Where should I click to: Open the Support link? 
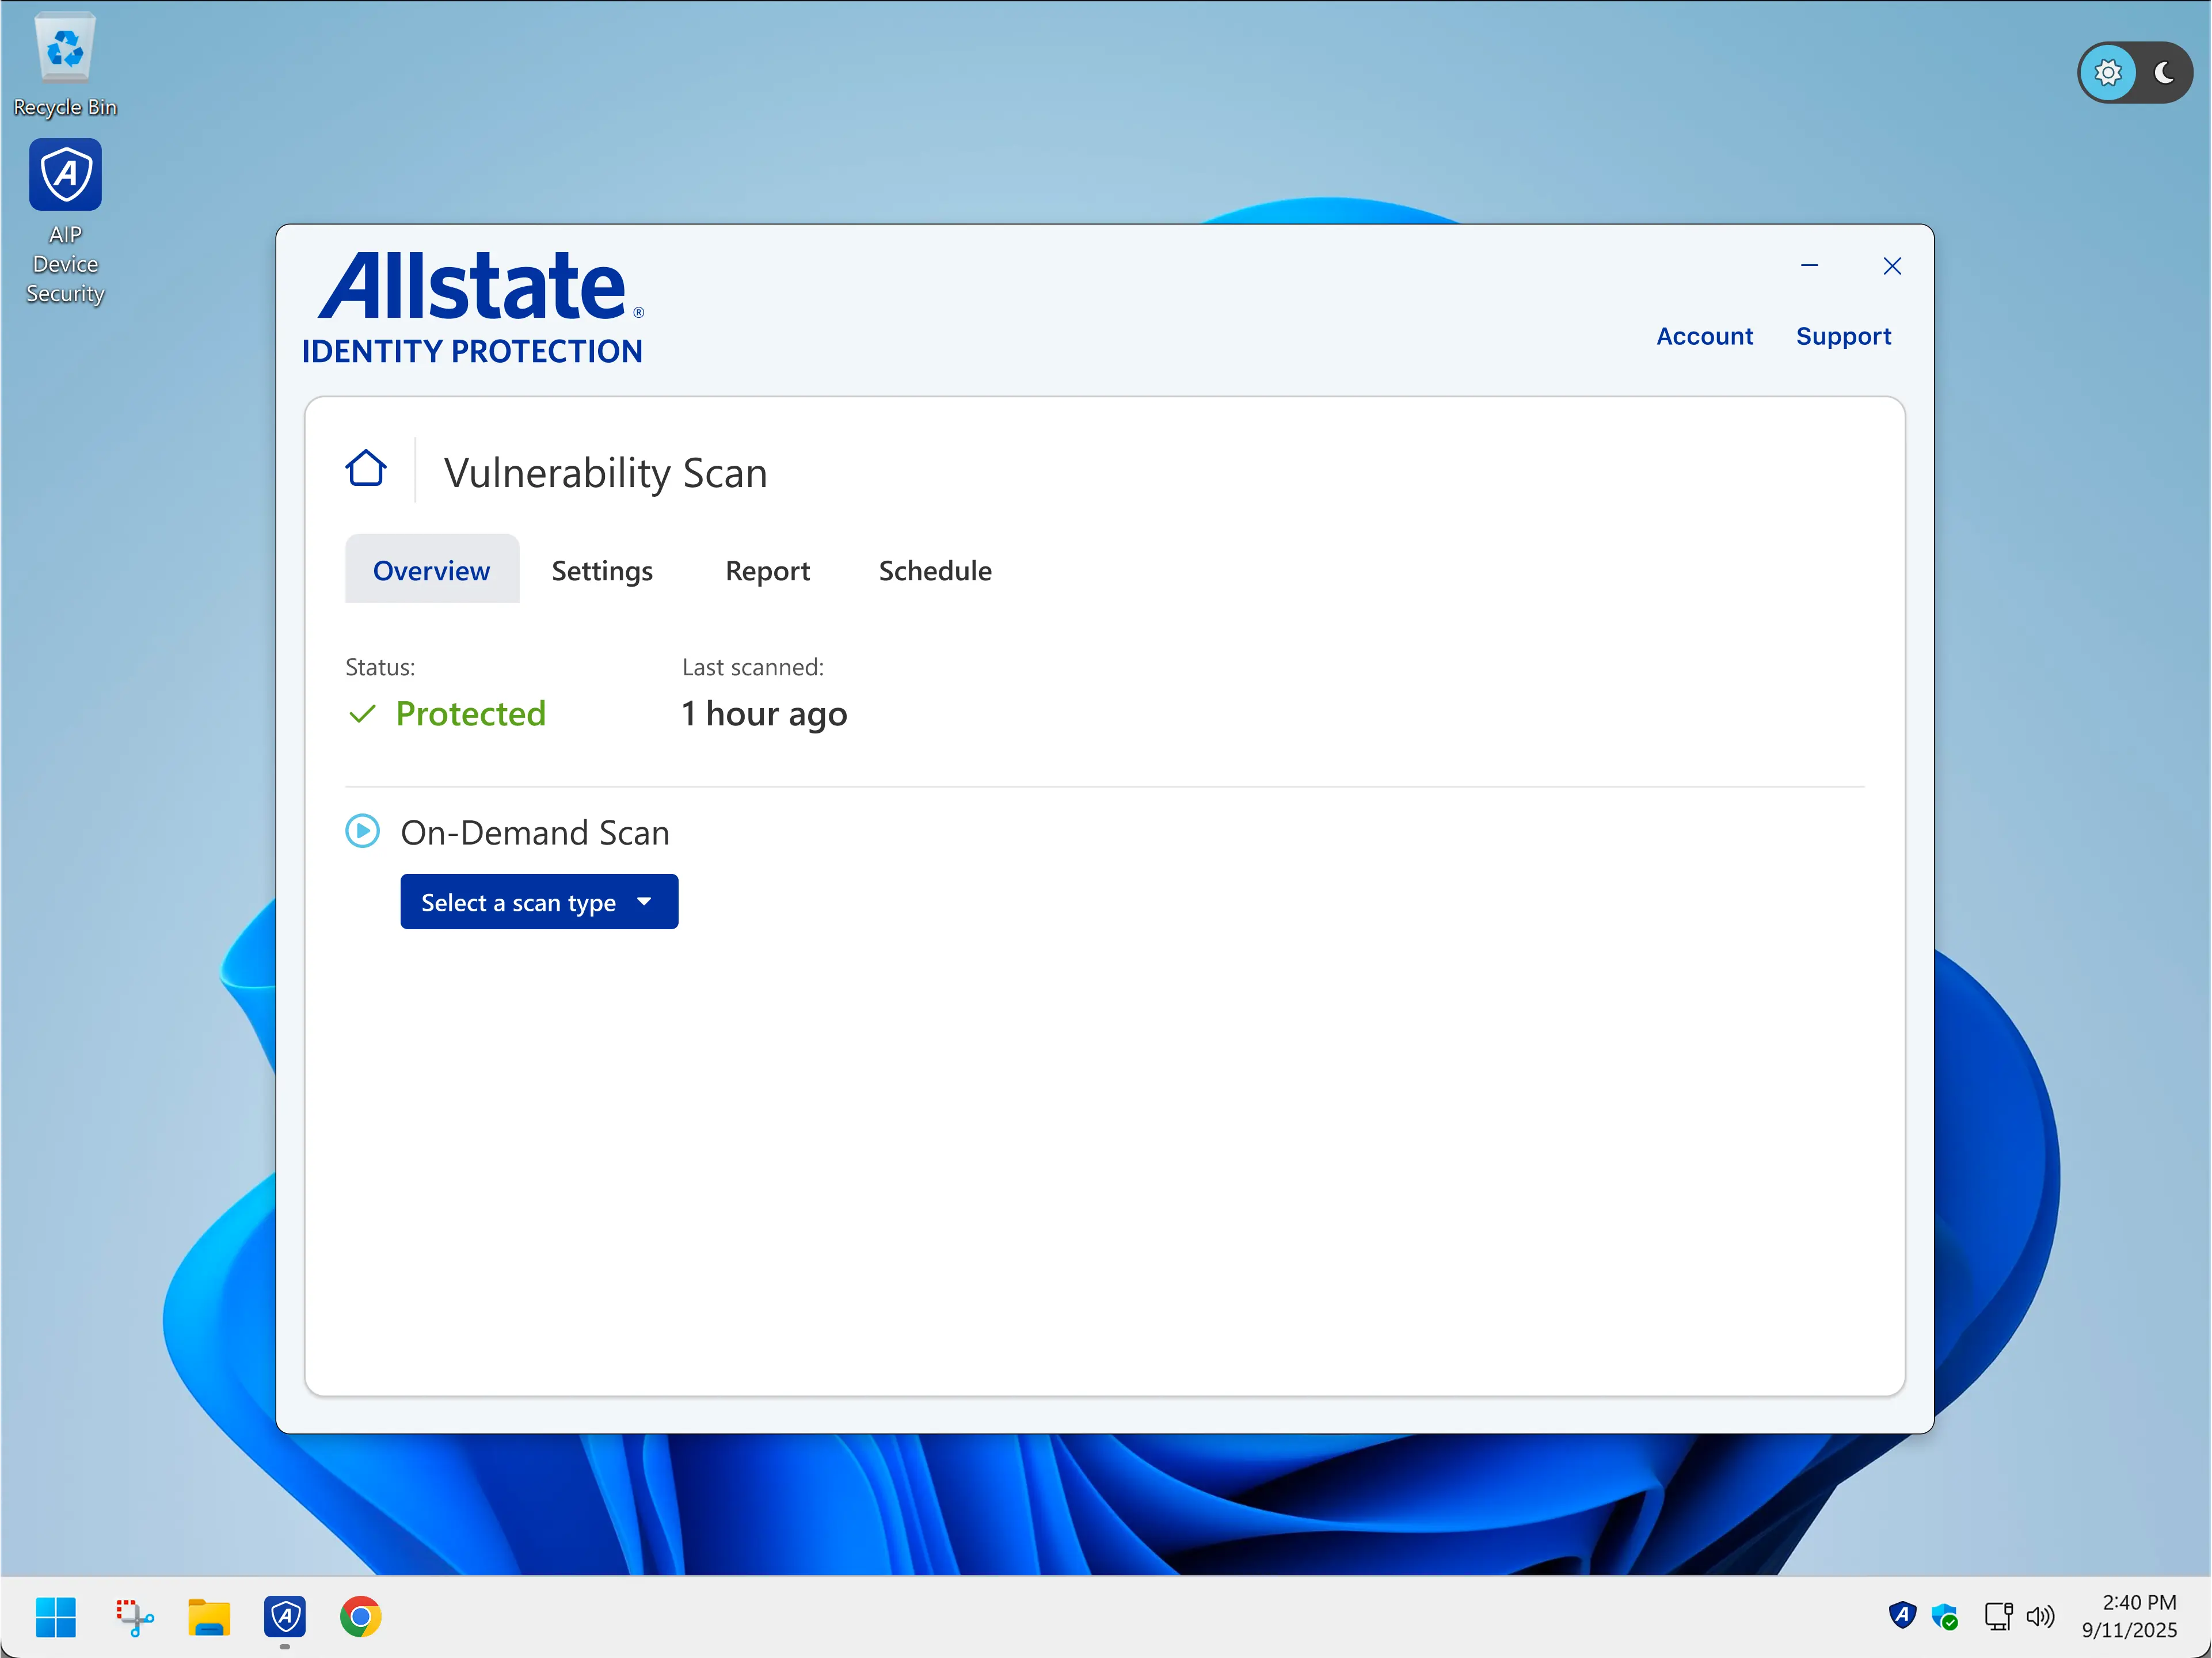pyautogui.click(x=1843, y=336)
